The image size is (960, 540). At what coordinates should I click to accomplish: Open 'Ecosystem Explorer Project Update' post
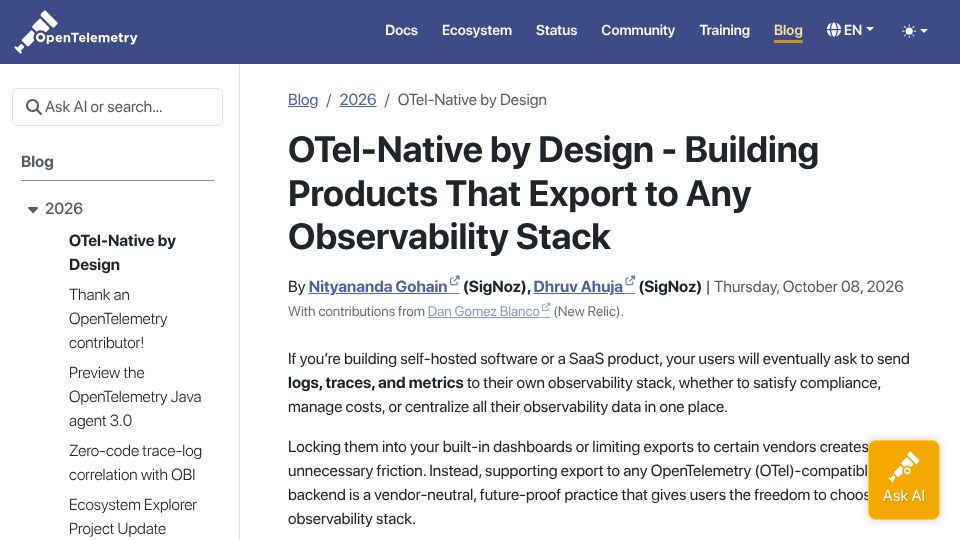tap(133, 517)
